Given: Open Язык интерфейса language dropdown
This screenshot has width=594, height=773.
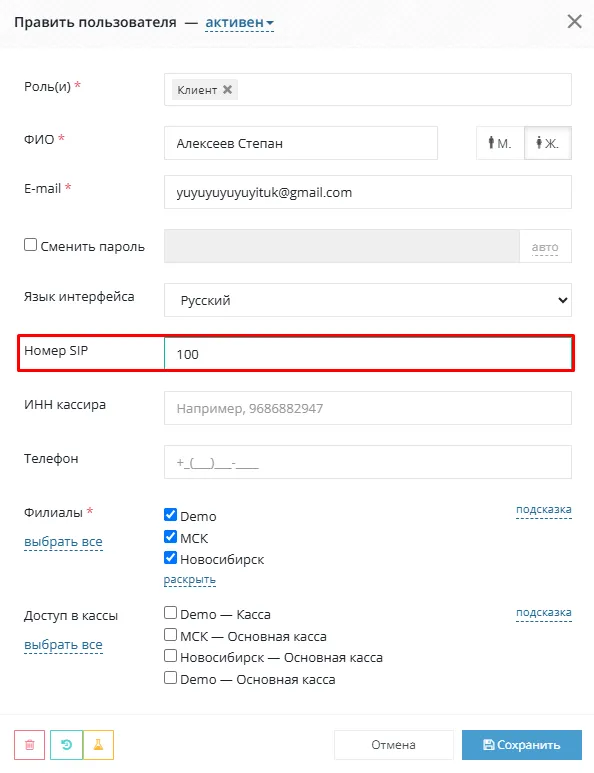Looking at the screenshot, I should [368, 300].
